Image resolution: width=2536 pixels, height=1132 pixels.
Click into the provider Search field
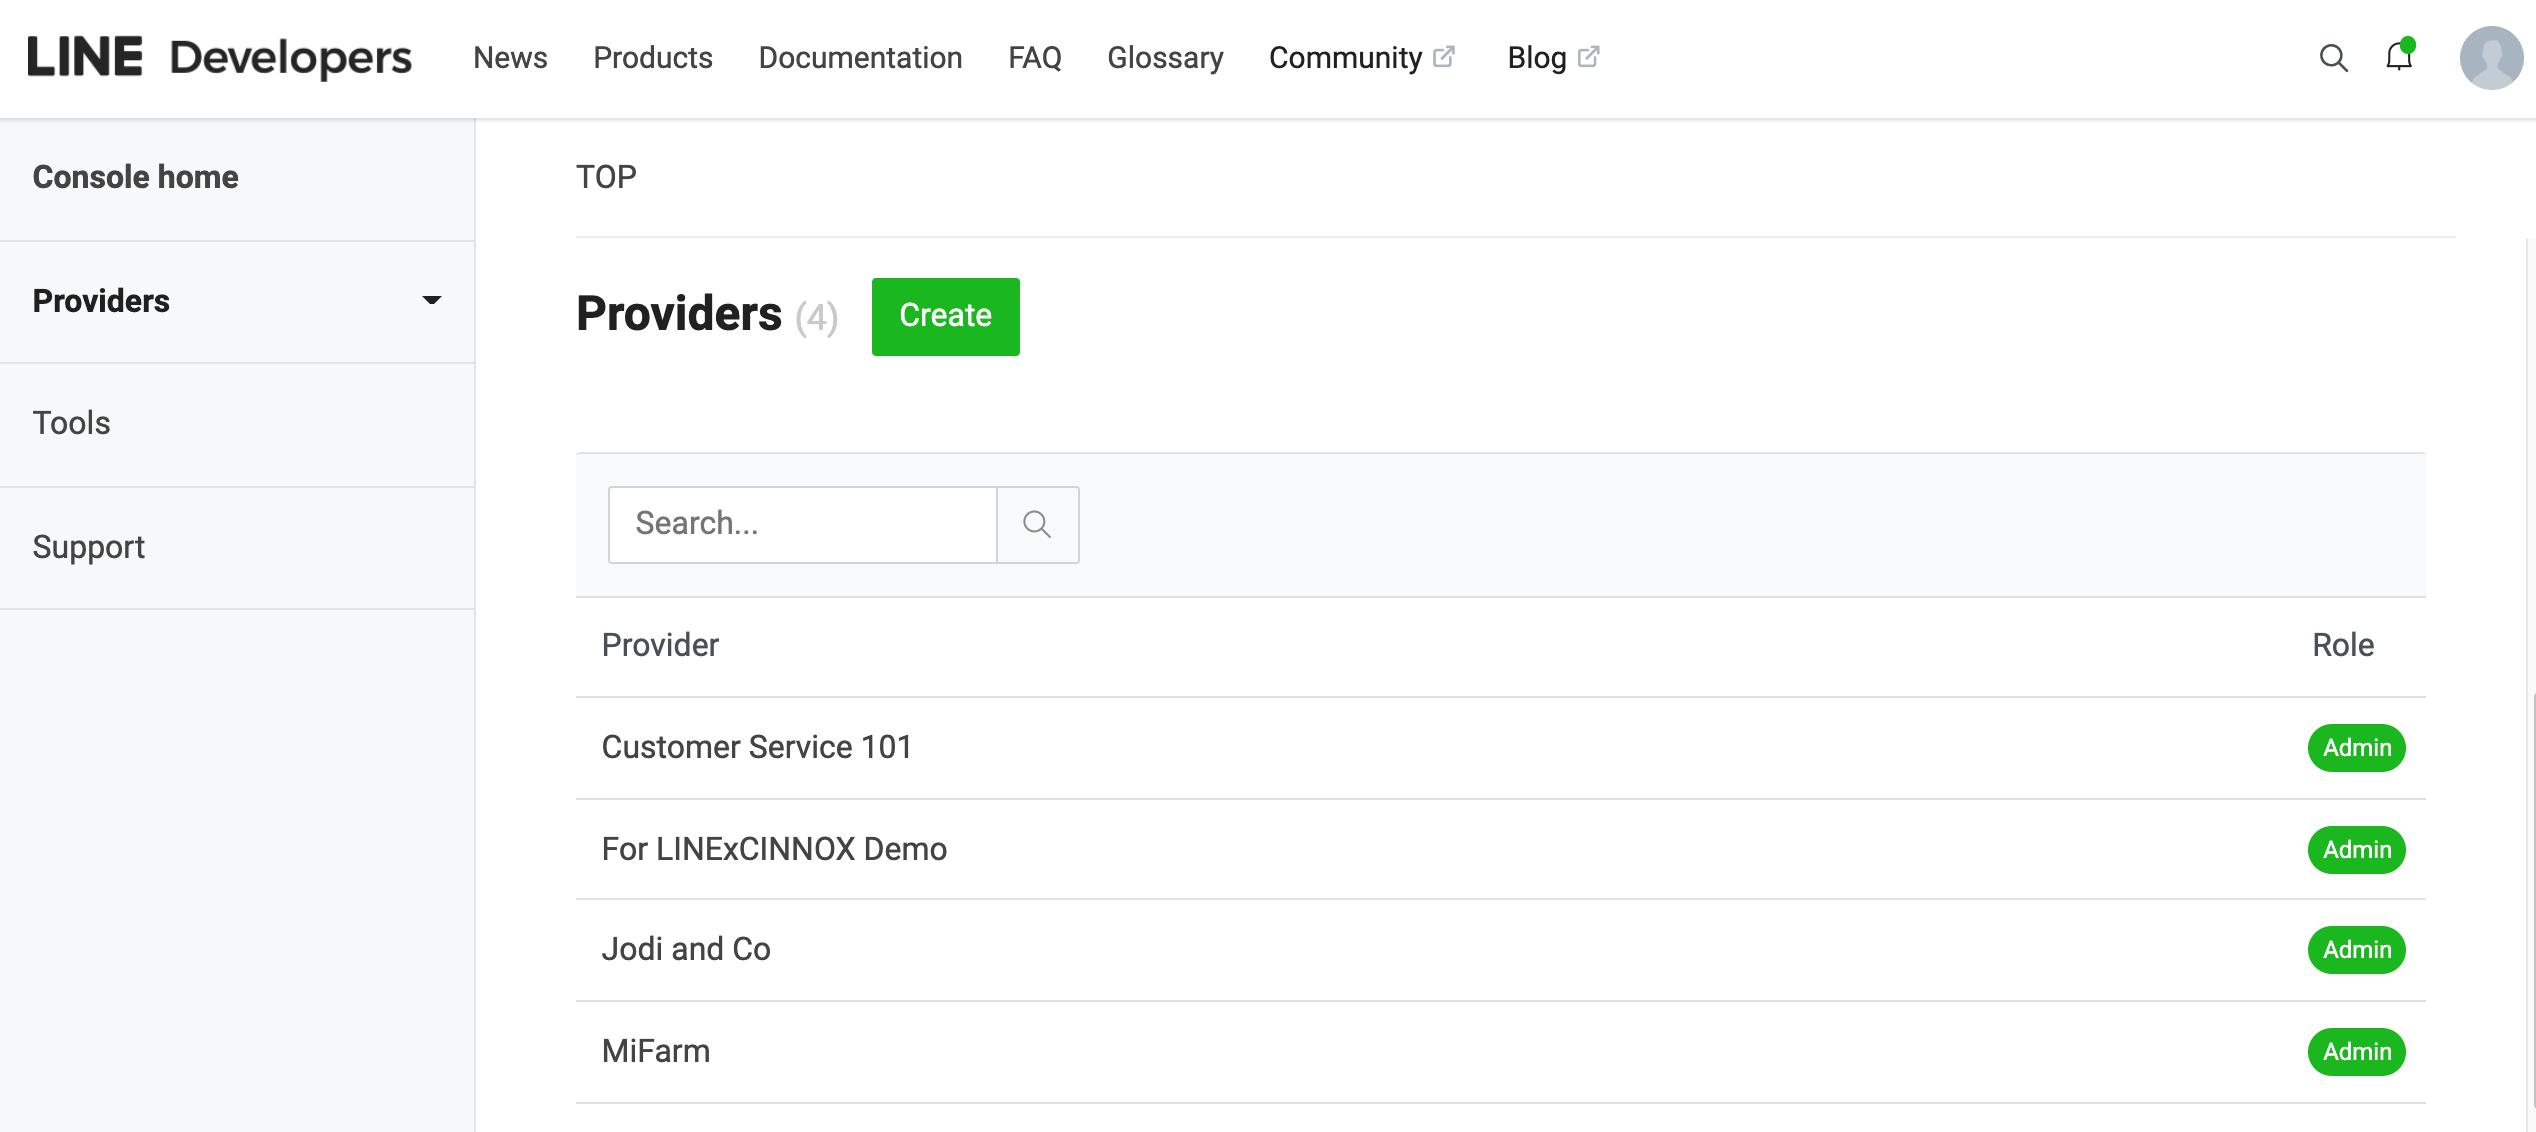pos(802,524)
